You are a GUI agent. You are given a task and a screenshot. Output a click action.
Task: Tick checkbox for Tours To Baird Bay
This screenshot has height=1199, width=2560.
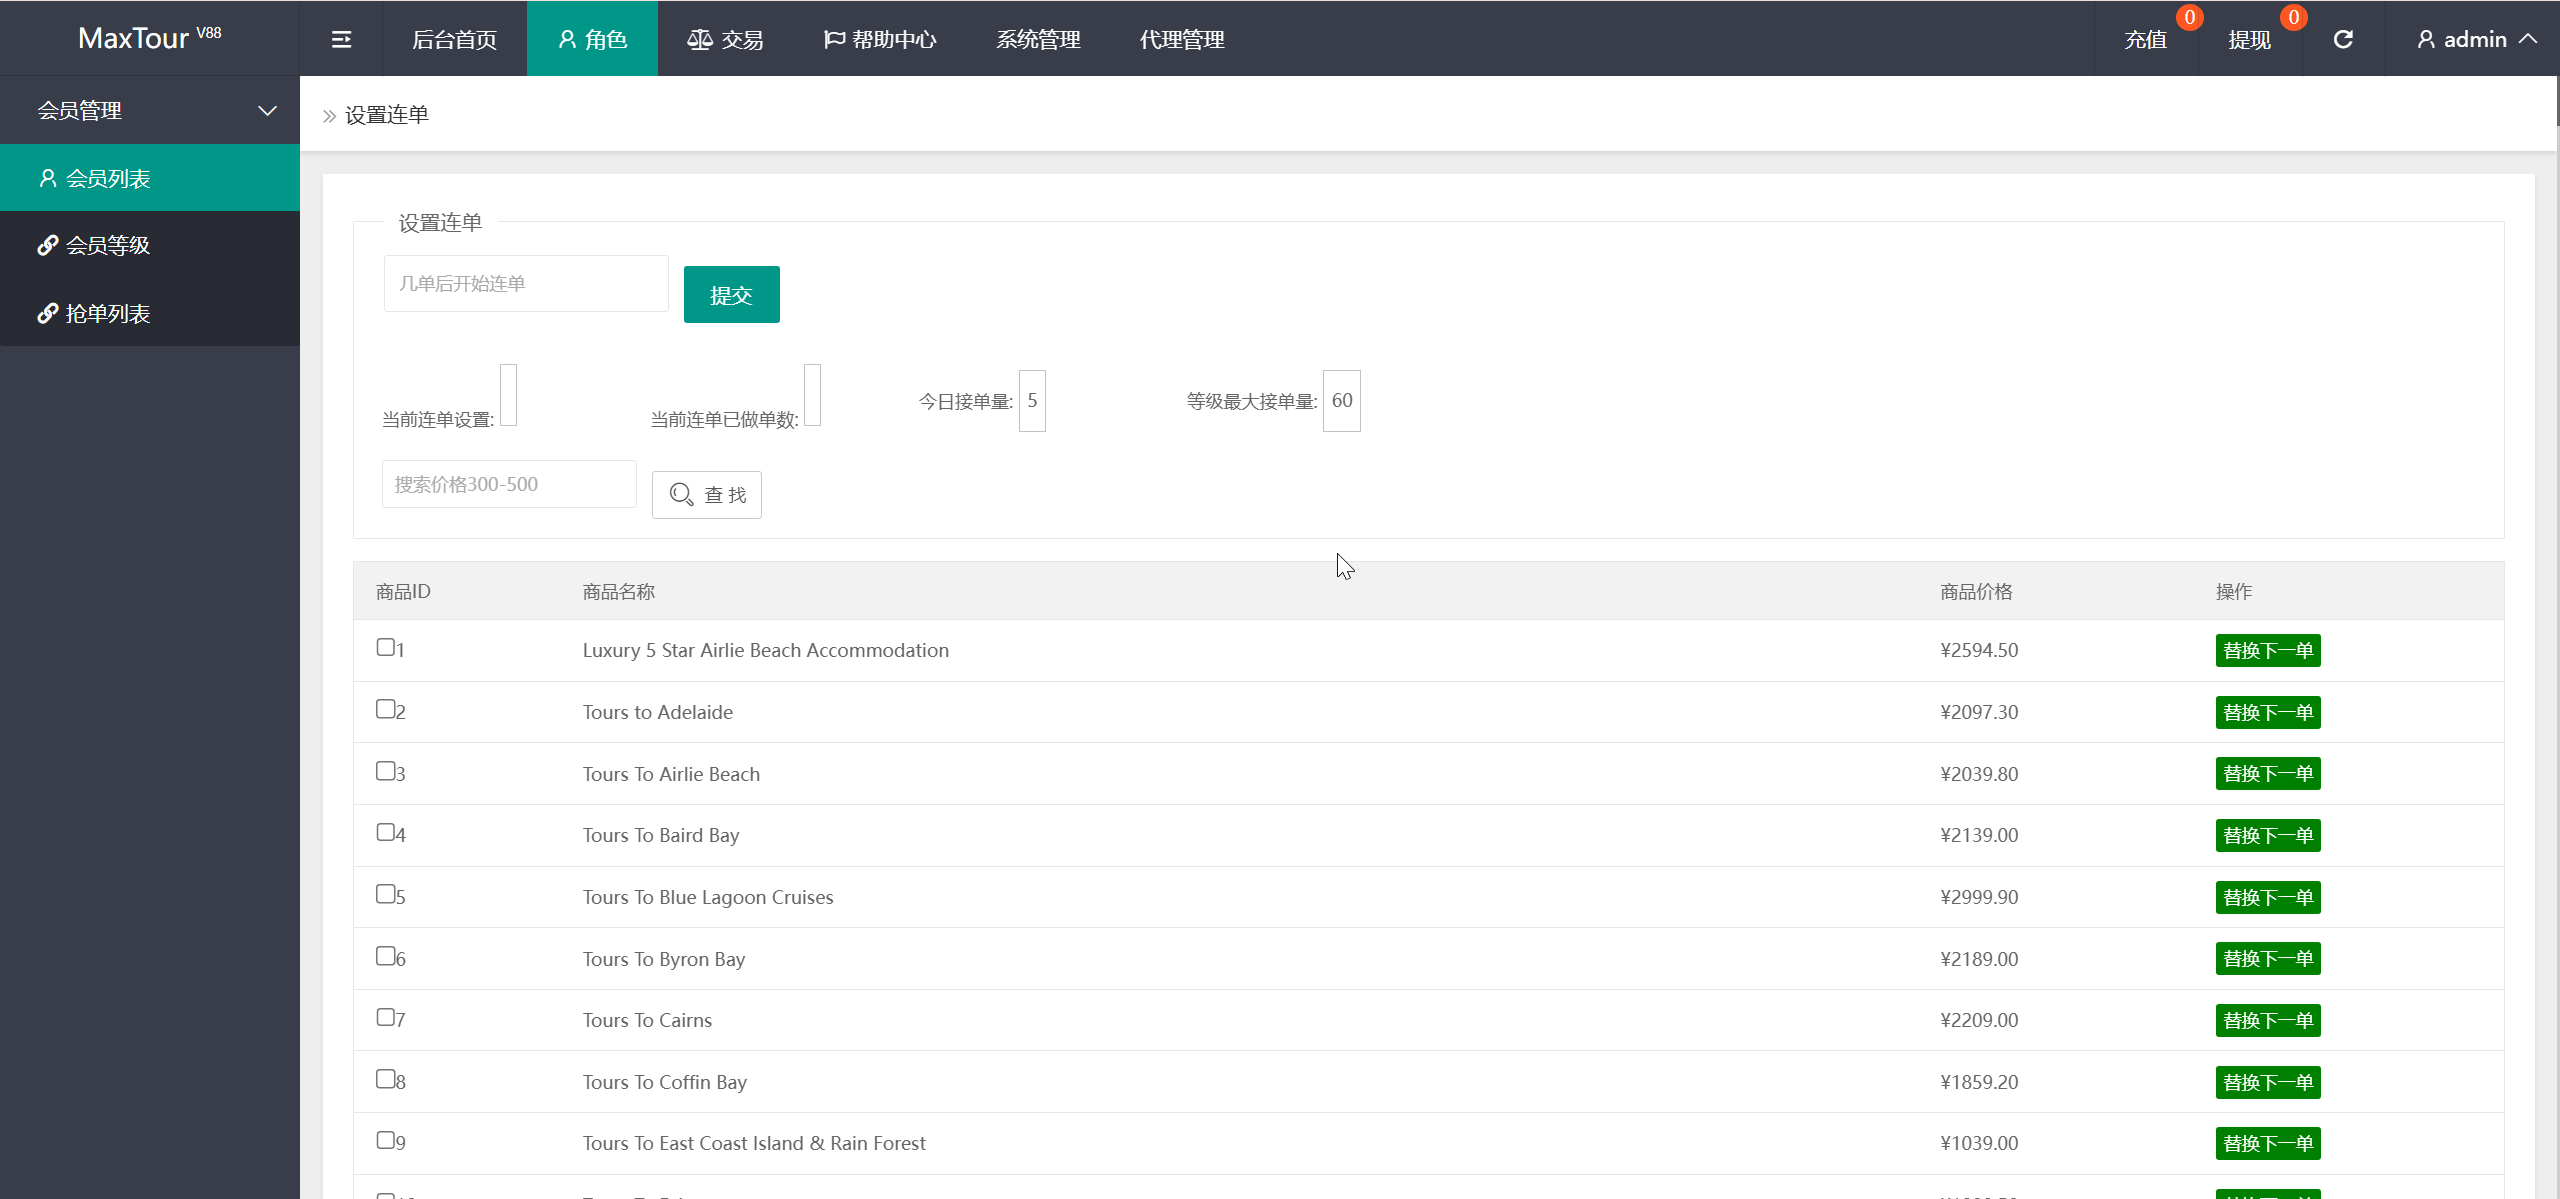coord(385,832)
